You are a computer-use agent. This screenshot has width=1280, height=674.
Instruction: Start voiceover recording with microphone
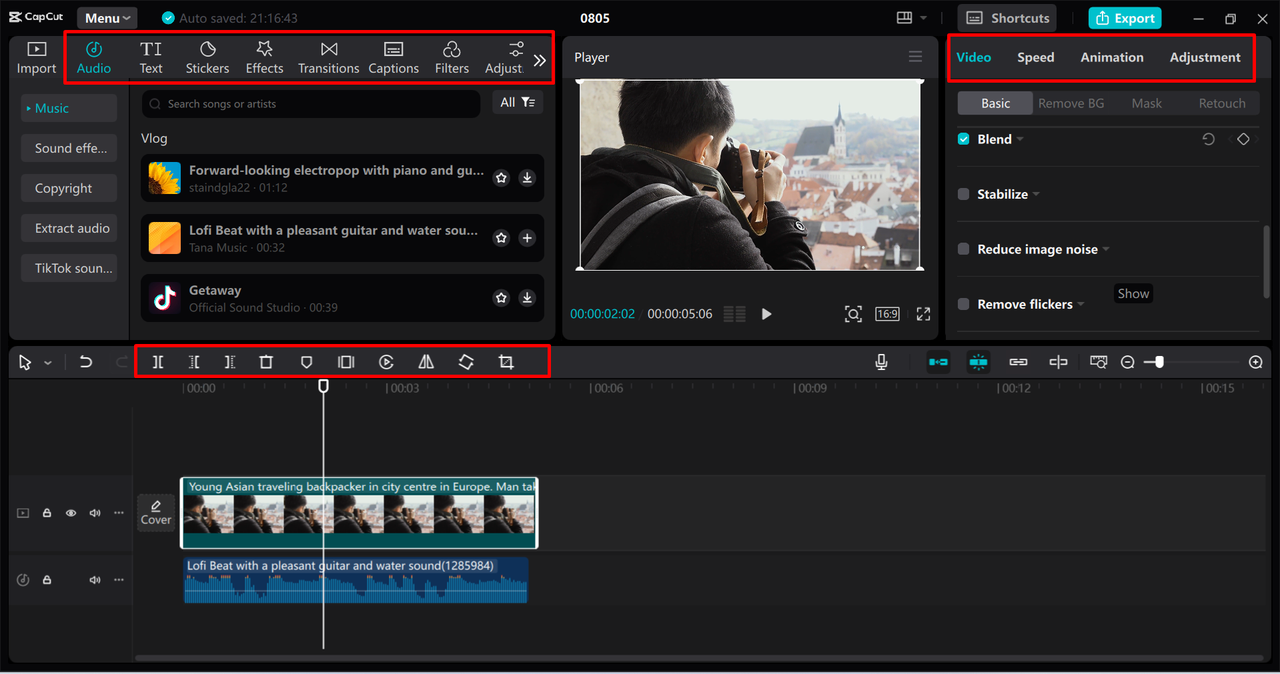click(x=881, y=362)
